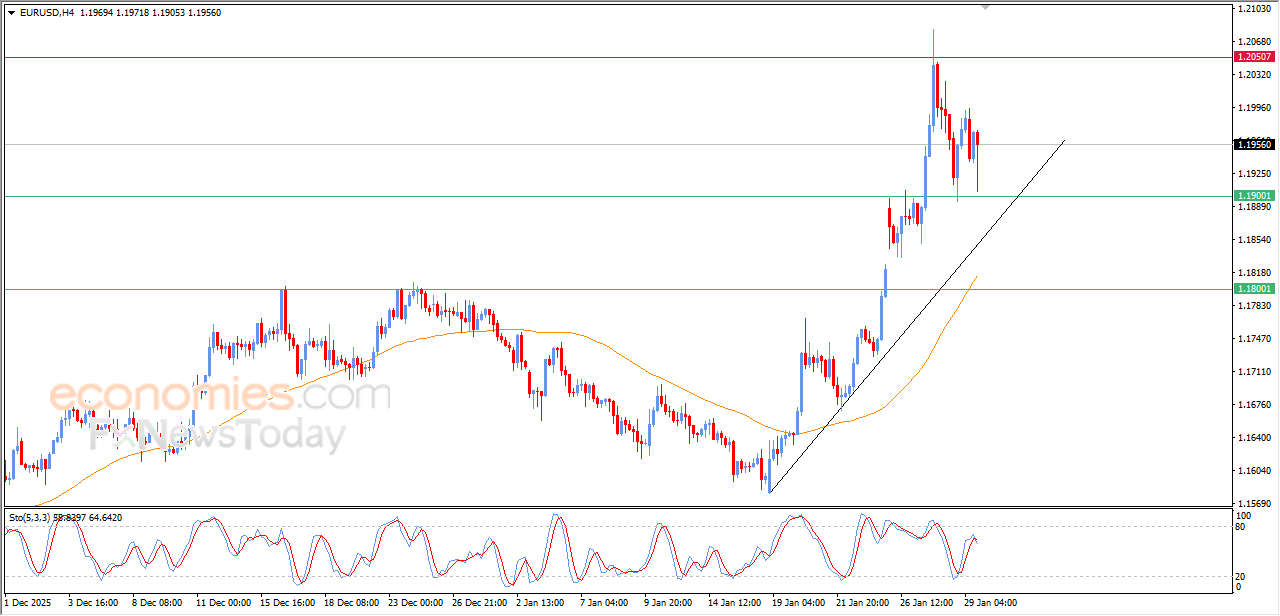This screenshot has height=616, width=1280.
Task: Click the 1 Dec 2025 date label
Action: [30, 603]
